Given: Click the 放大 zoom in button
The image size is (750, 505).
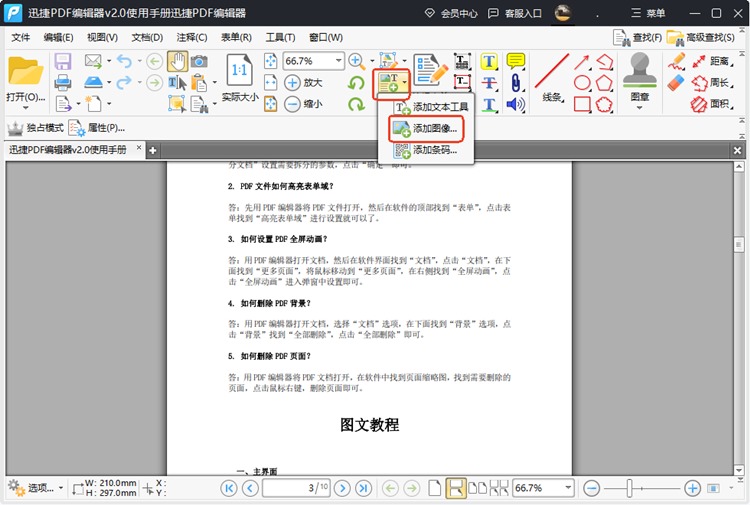Looking at the screenshot, I should point(303,82).
